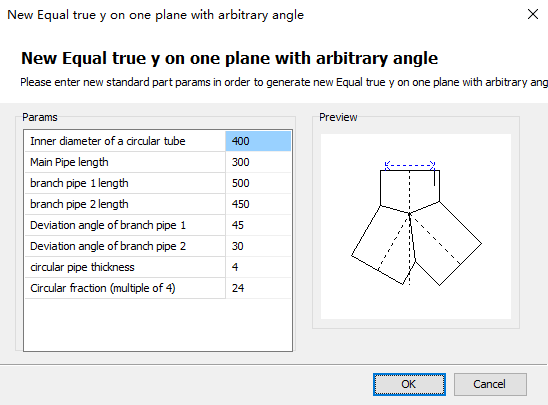The width and height of the screenshot is (548, 405).
Task: Click the blue dashed dimension arrow in preview
Action: (x=410, y=165)
